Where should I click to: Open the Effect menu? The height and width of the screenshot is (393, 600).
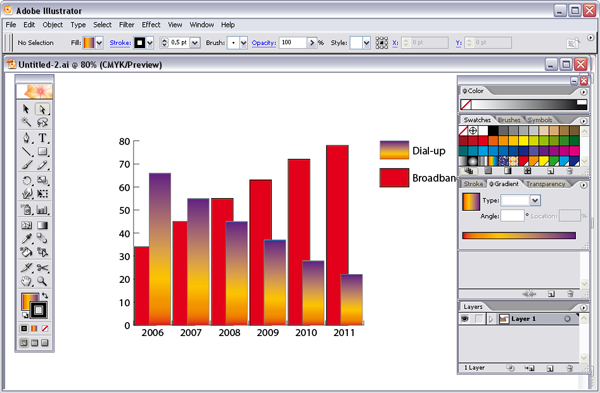pyautogui.click(x=151, y=25)
